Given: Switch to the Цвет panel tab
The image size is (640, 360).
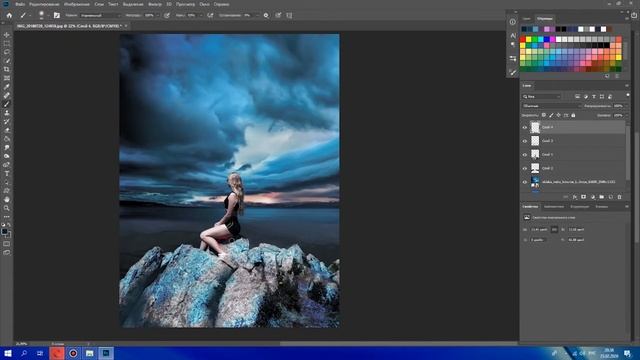Looking at the screenshot, I should [x=527, y=19].
